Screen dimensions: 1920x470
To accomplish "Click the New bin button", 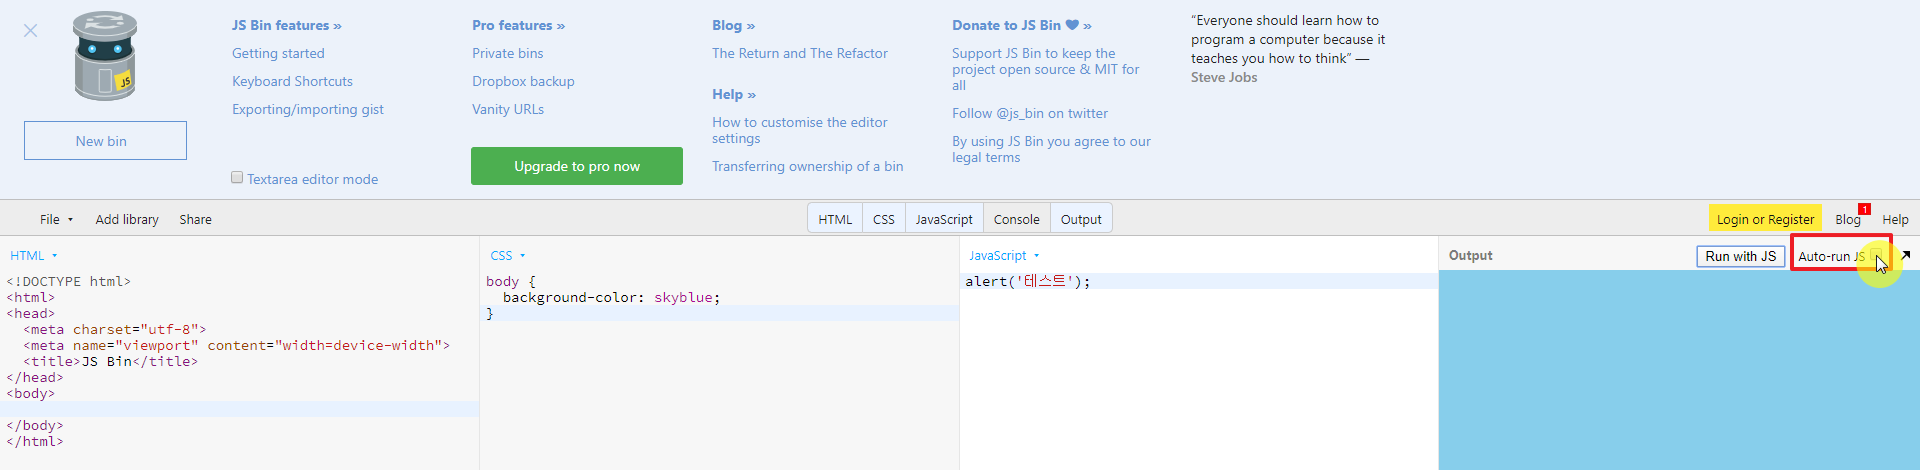I will tap(105, 141).
